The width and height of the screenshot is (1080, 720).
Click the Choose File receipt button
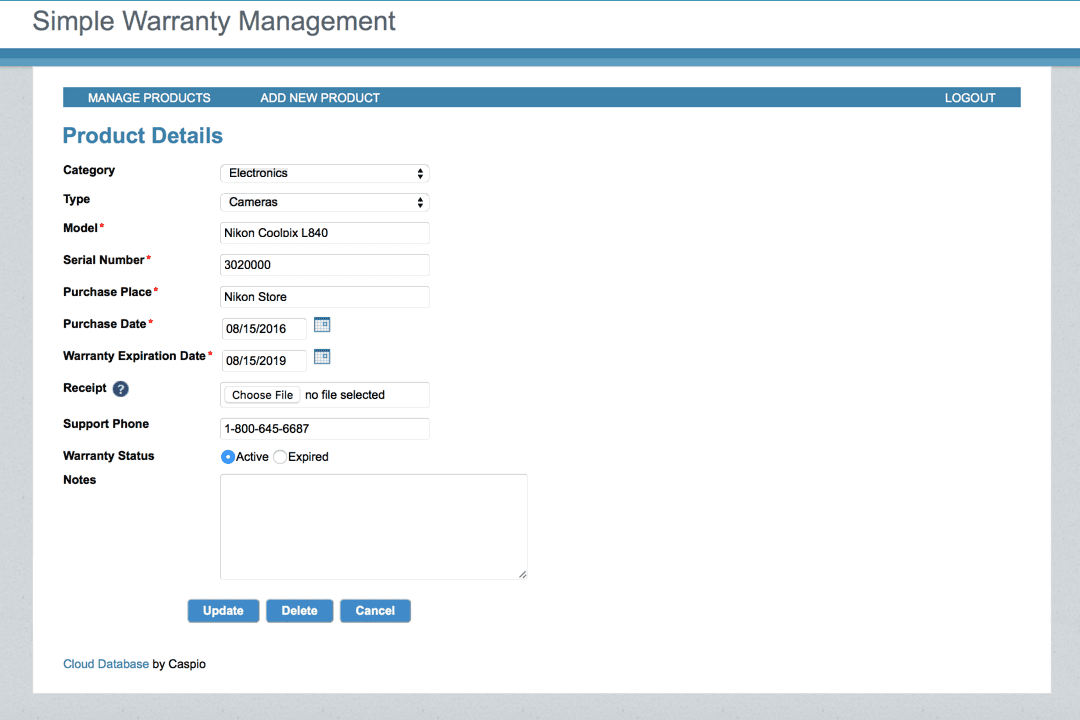[x=262, y=395]
